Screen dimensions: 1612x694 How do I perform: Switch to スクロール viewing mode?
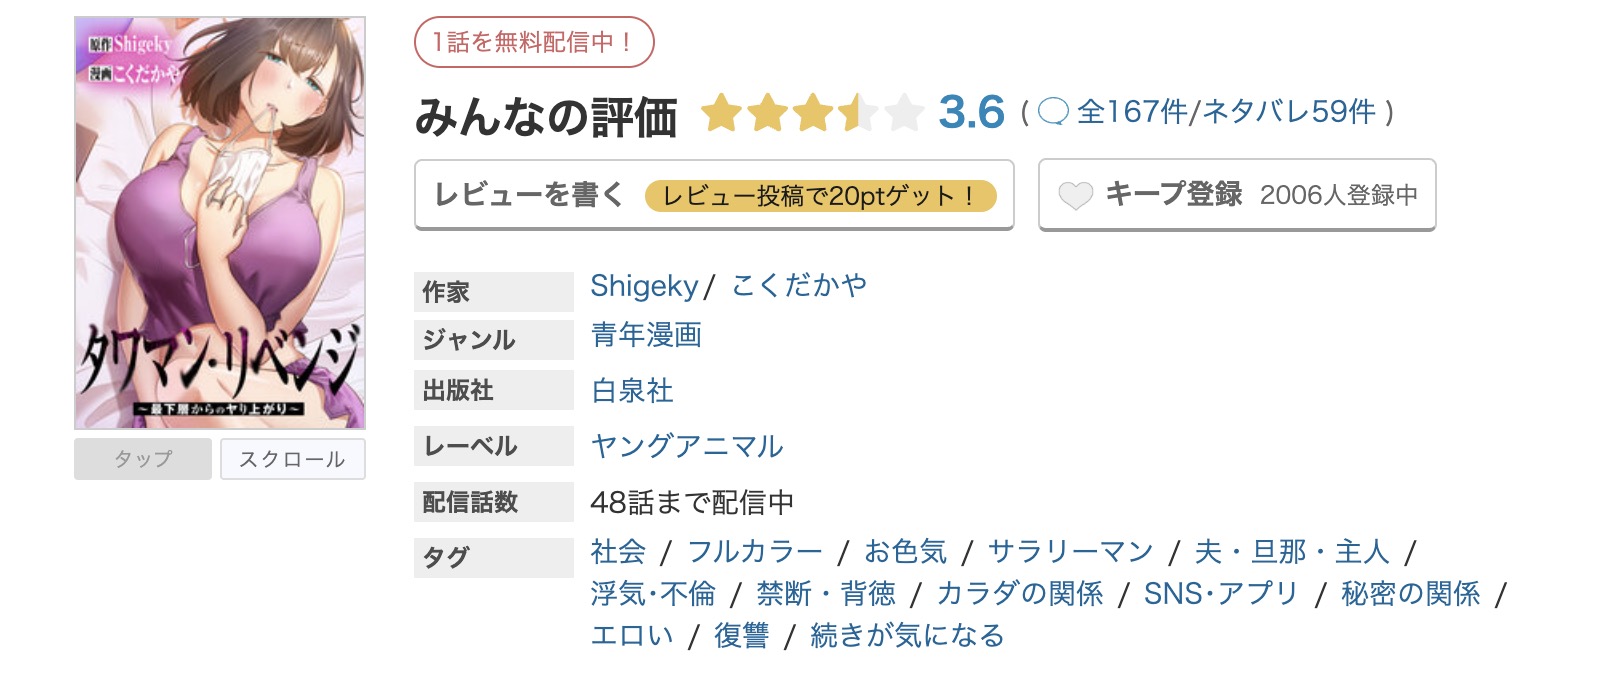pos(292,459)
